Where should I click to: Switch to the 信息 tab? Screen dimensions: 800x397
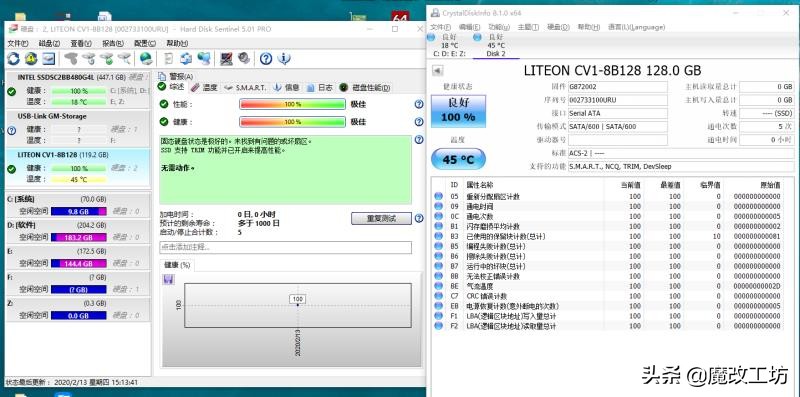click(287, 88)
